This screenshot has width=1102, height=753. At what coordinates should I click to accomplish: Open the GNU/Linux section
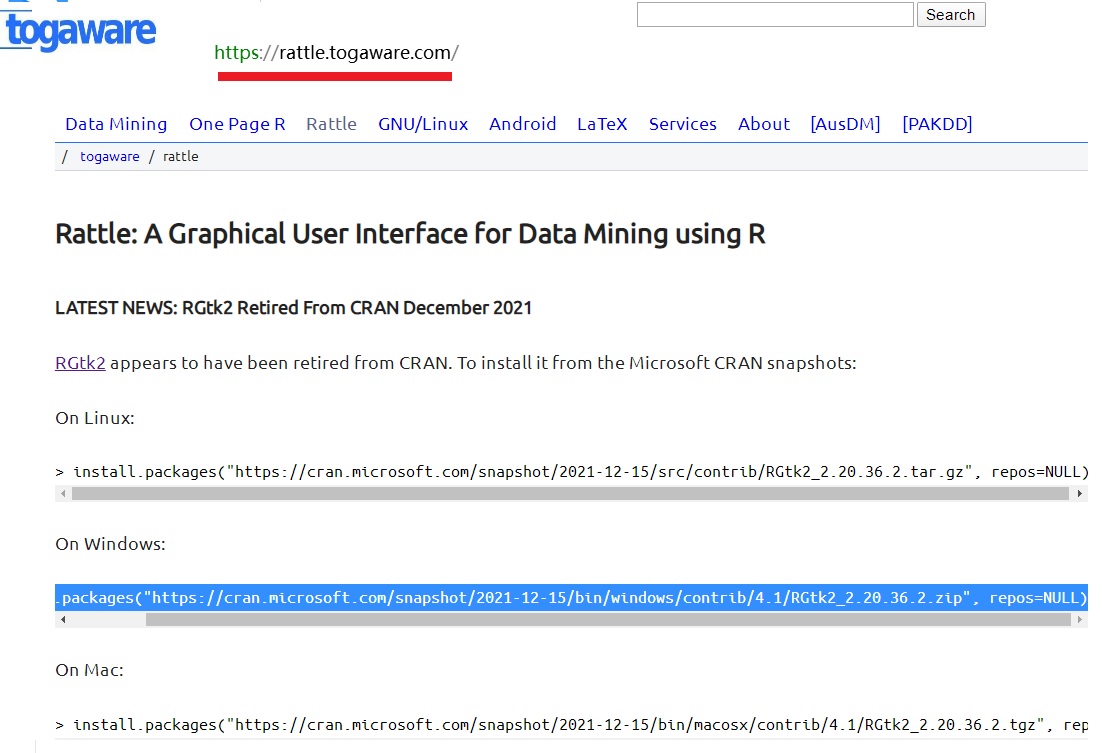(x=423, y=124)
